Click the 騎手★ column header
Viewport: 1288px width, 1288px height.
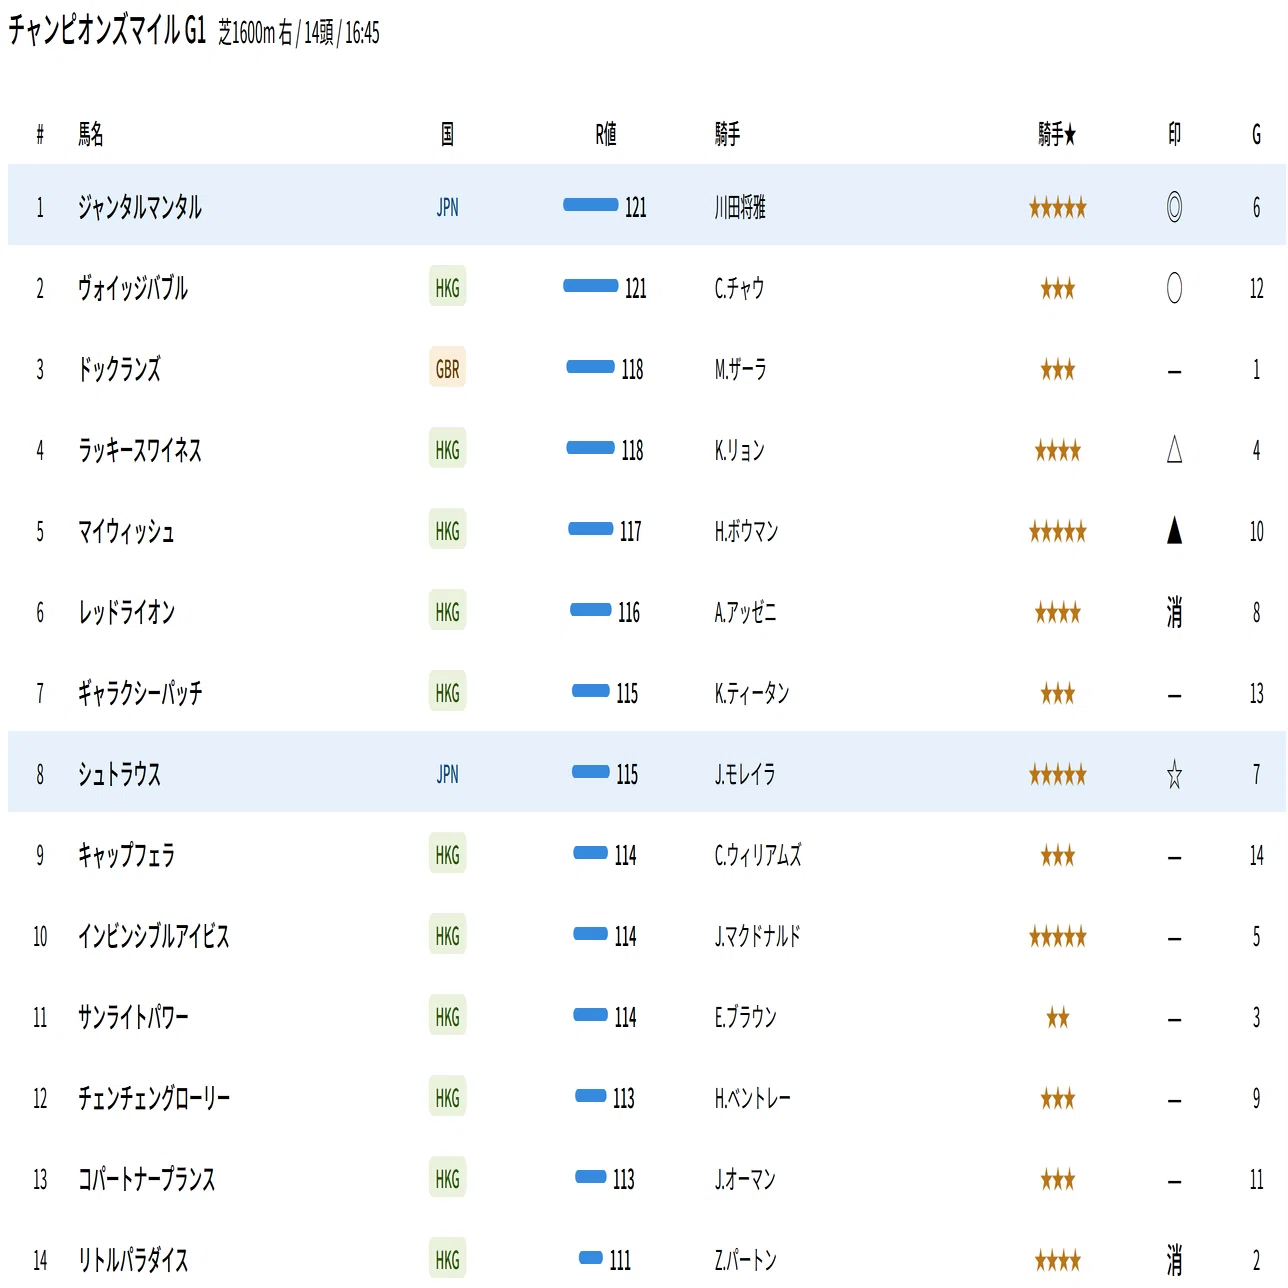[x=1057, y=134]
